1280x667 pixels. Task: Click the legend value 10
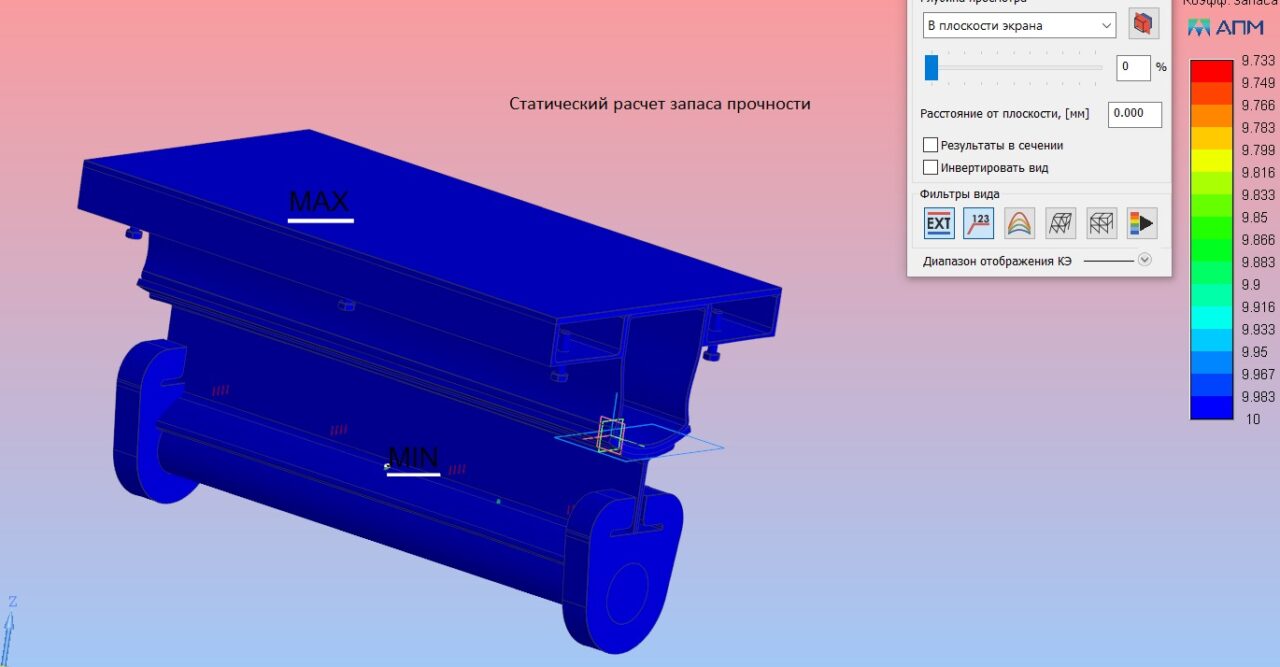click(x=1253, y=419)
